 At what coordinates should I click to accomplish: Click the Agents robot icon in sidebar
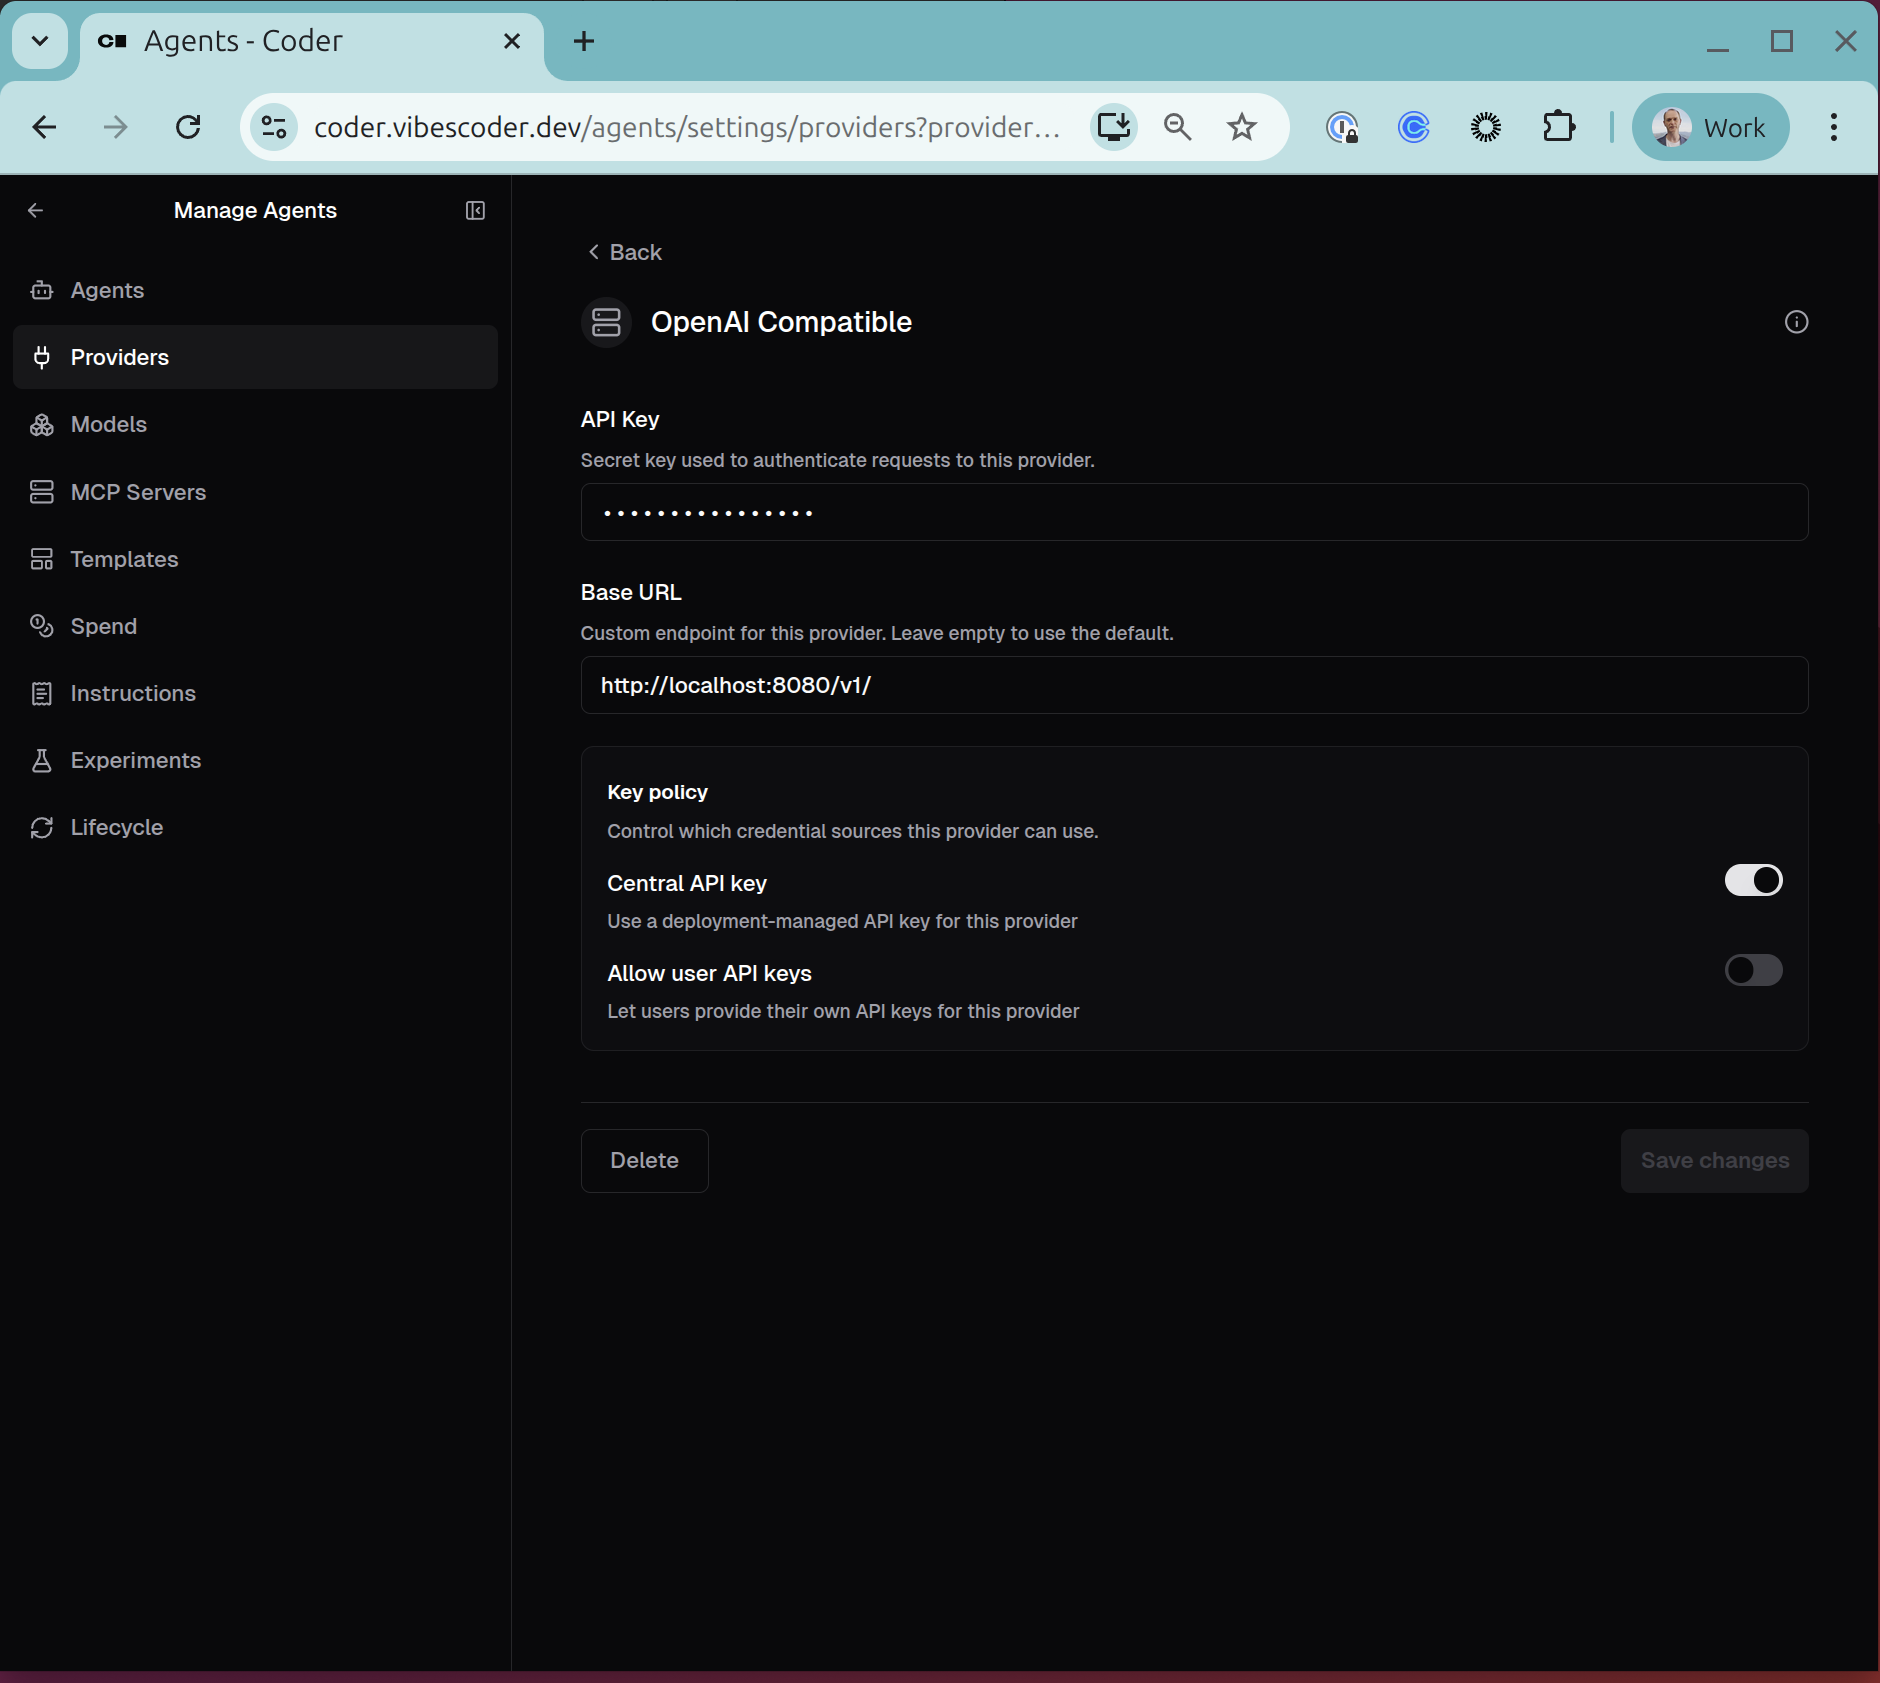(42, 290)
